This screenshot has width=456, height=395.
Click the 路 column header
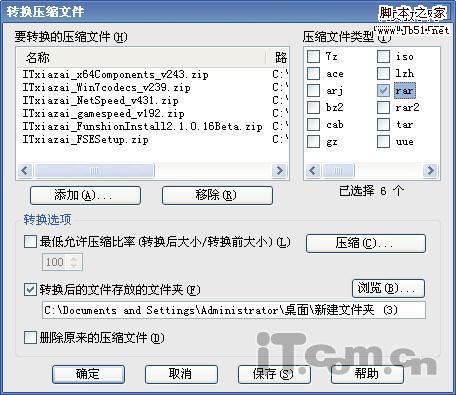coord(277,58)
